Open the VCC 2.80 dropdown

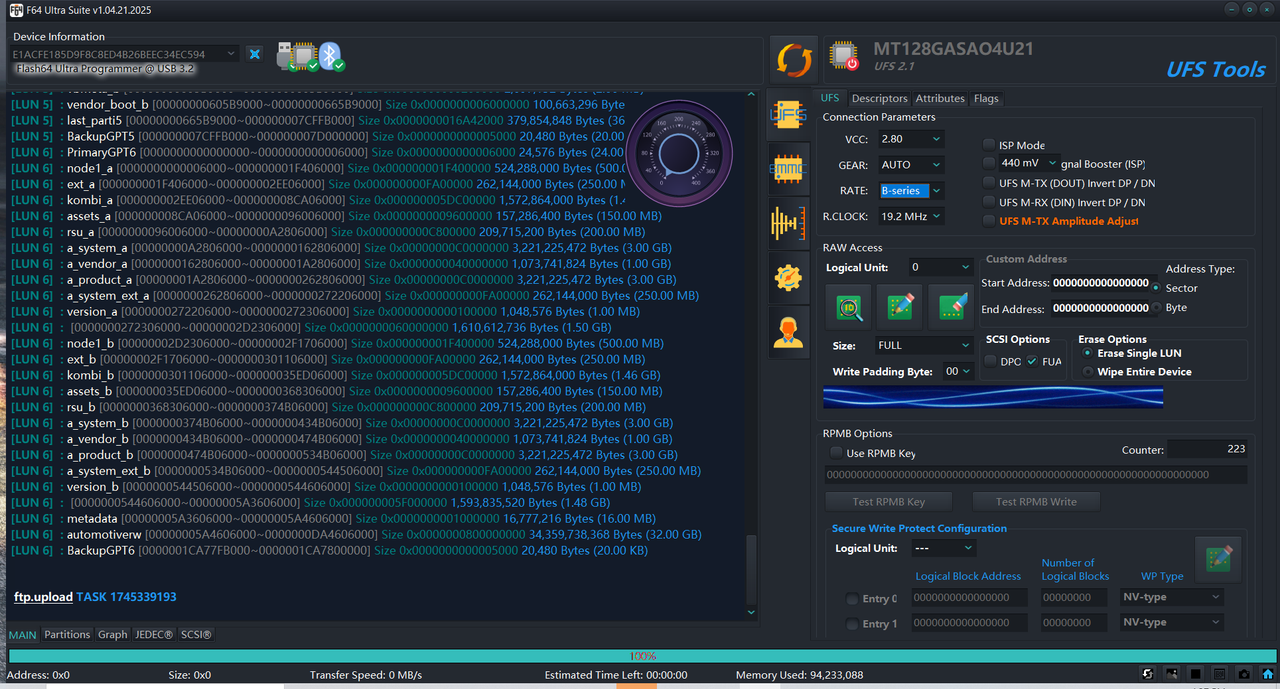[x=910, y=139]
